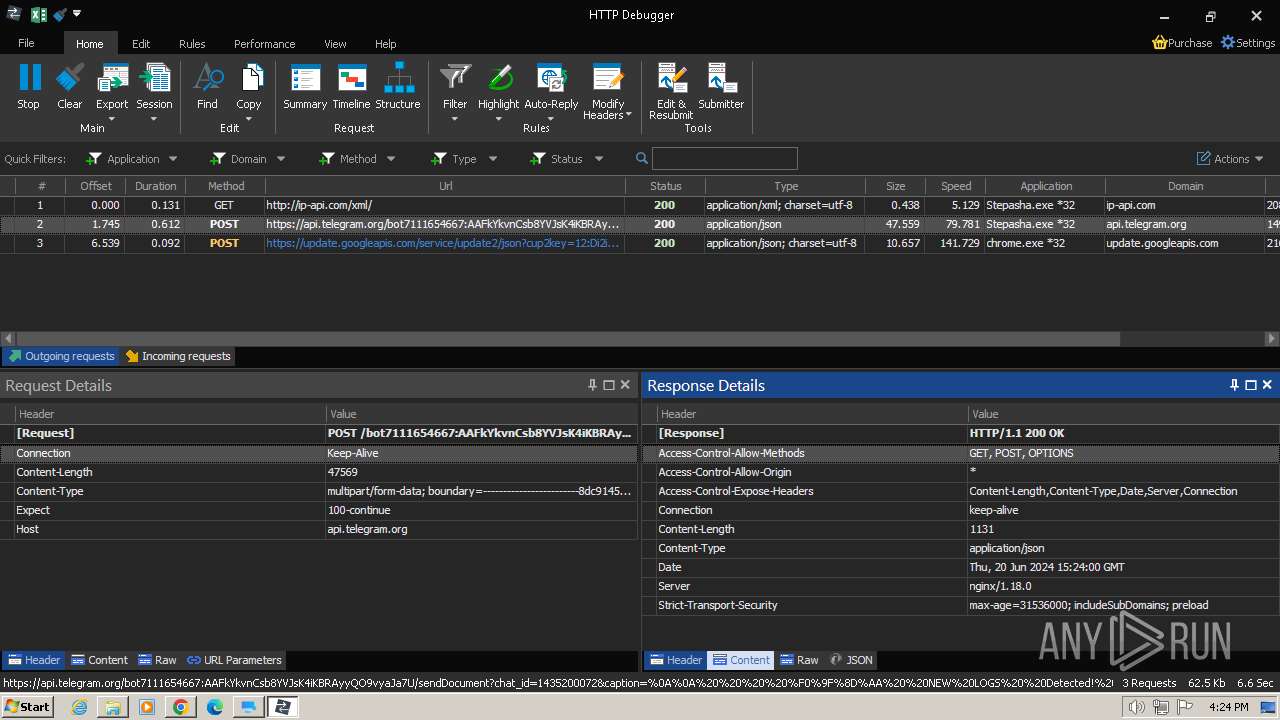This screenshot has height=720, width=1280.
Task: Switch to the Rules ribbon tab
Action: pos(192,44)
